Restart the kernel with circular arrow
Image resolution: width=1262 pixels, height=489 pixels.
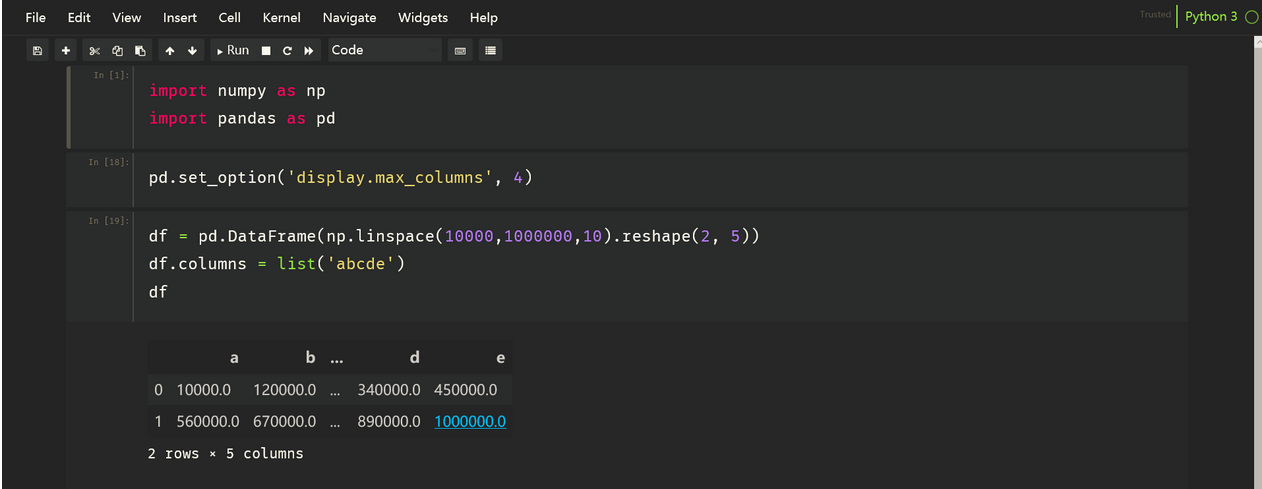tap(287, 50)
